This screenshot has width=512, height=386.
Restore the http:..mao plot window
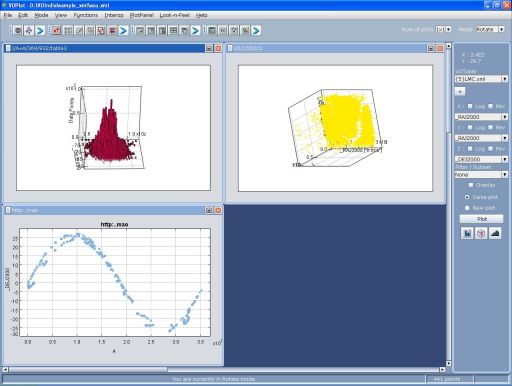(x=209, y=210)
